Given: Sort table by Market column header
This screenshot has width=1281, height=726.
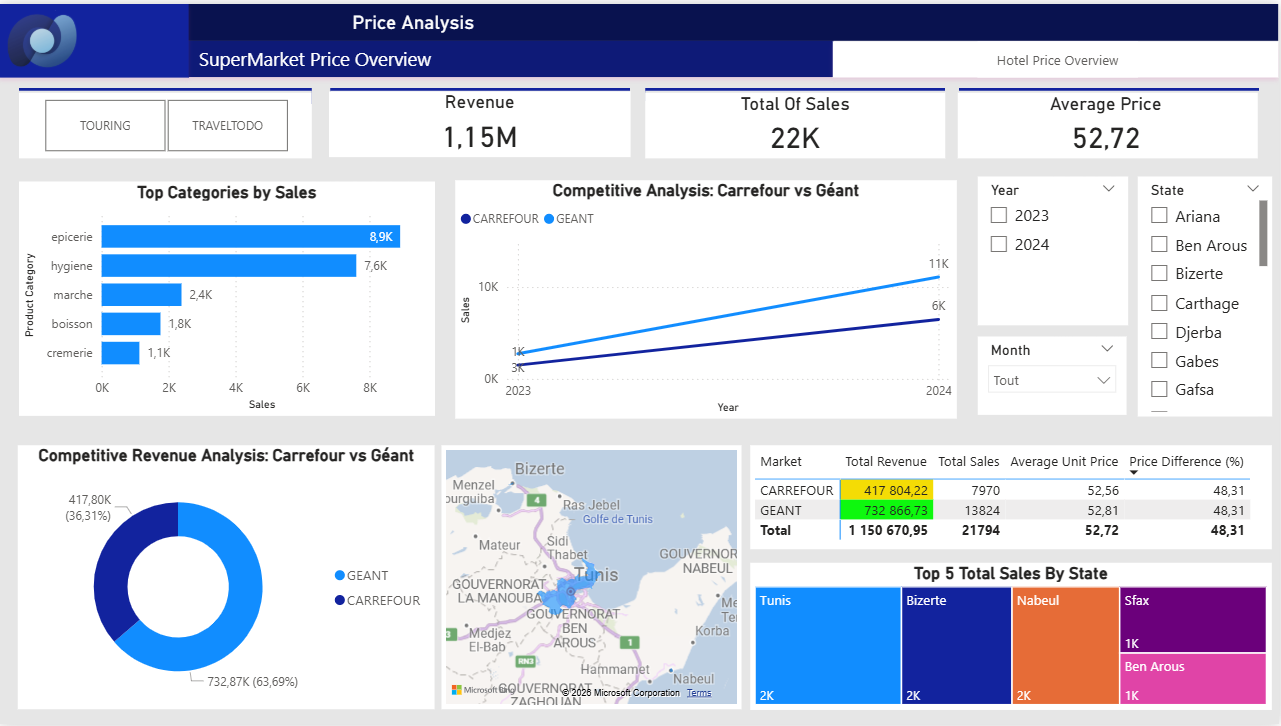Looking at the screenshot, I should point(781,462).
